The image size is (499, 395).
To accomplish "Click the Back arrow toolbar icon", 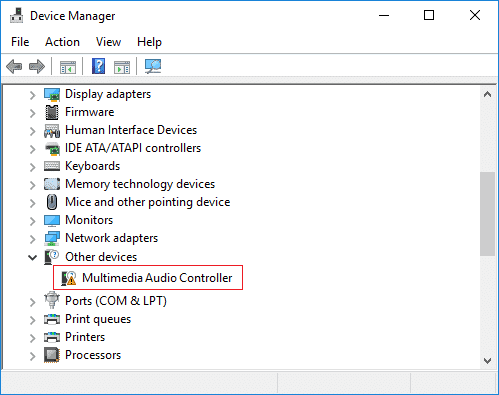I will tap(14, 66).
